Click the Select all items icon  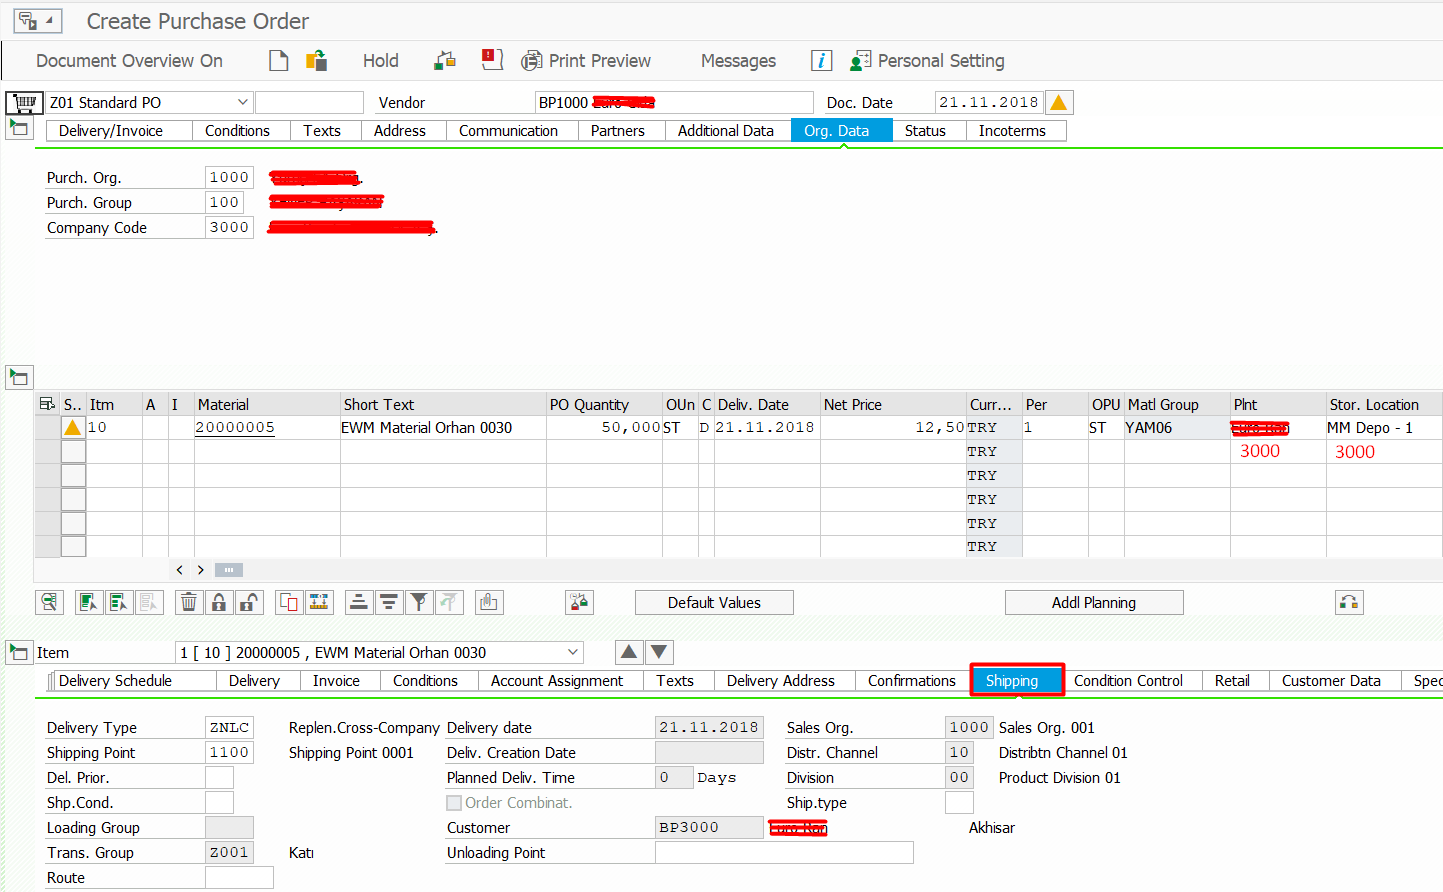pos(88,602)
